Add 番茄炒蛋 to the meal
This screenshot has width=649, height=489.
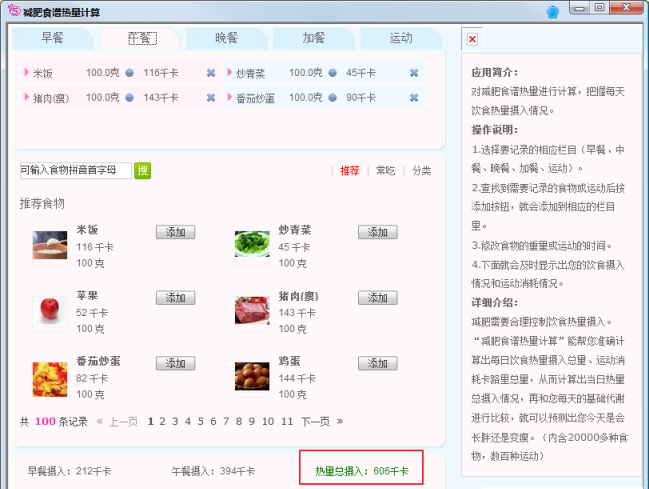click(x=175, y=364)
